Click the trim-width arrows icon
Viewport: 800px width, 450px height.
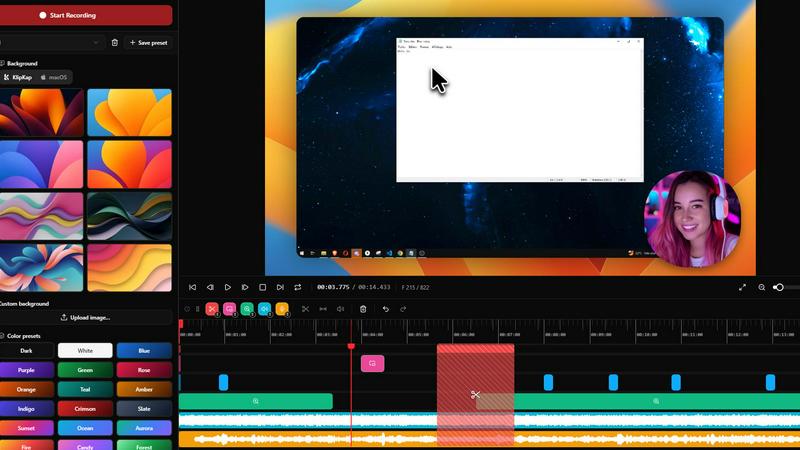[323, 309]
